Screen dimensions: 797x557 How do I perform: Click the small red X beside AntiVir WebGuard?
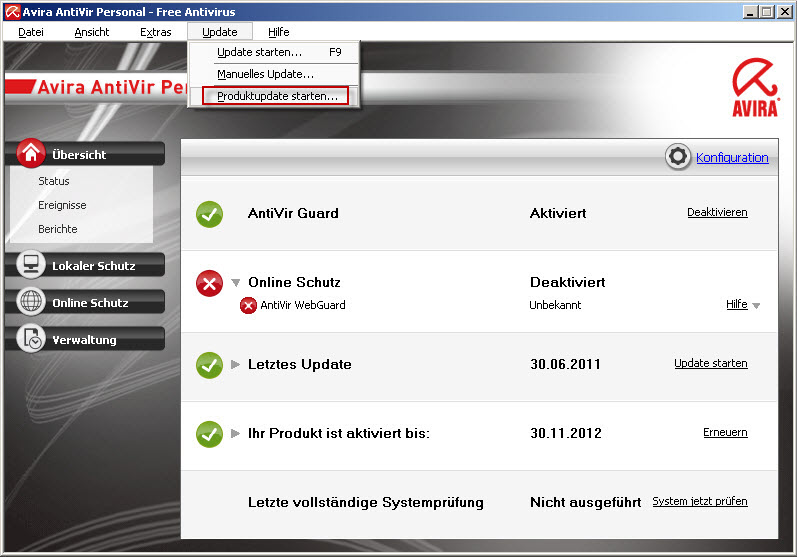point(248,305)
